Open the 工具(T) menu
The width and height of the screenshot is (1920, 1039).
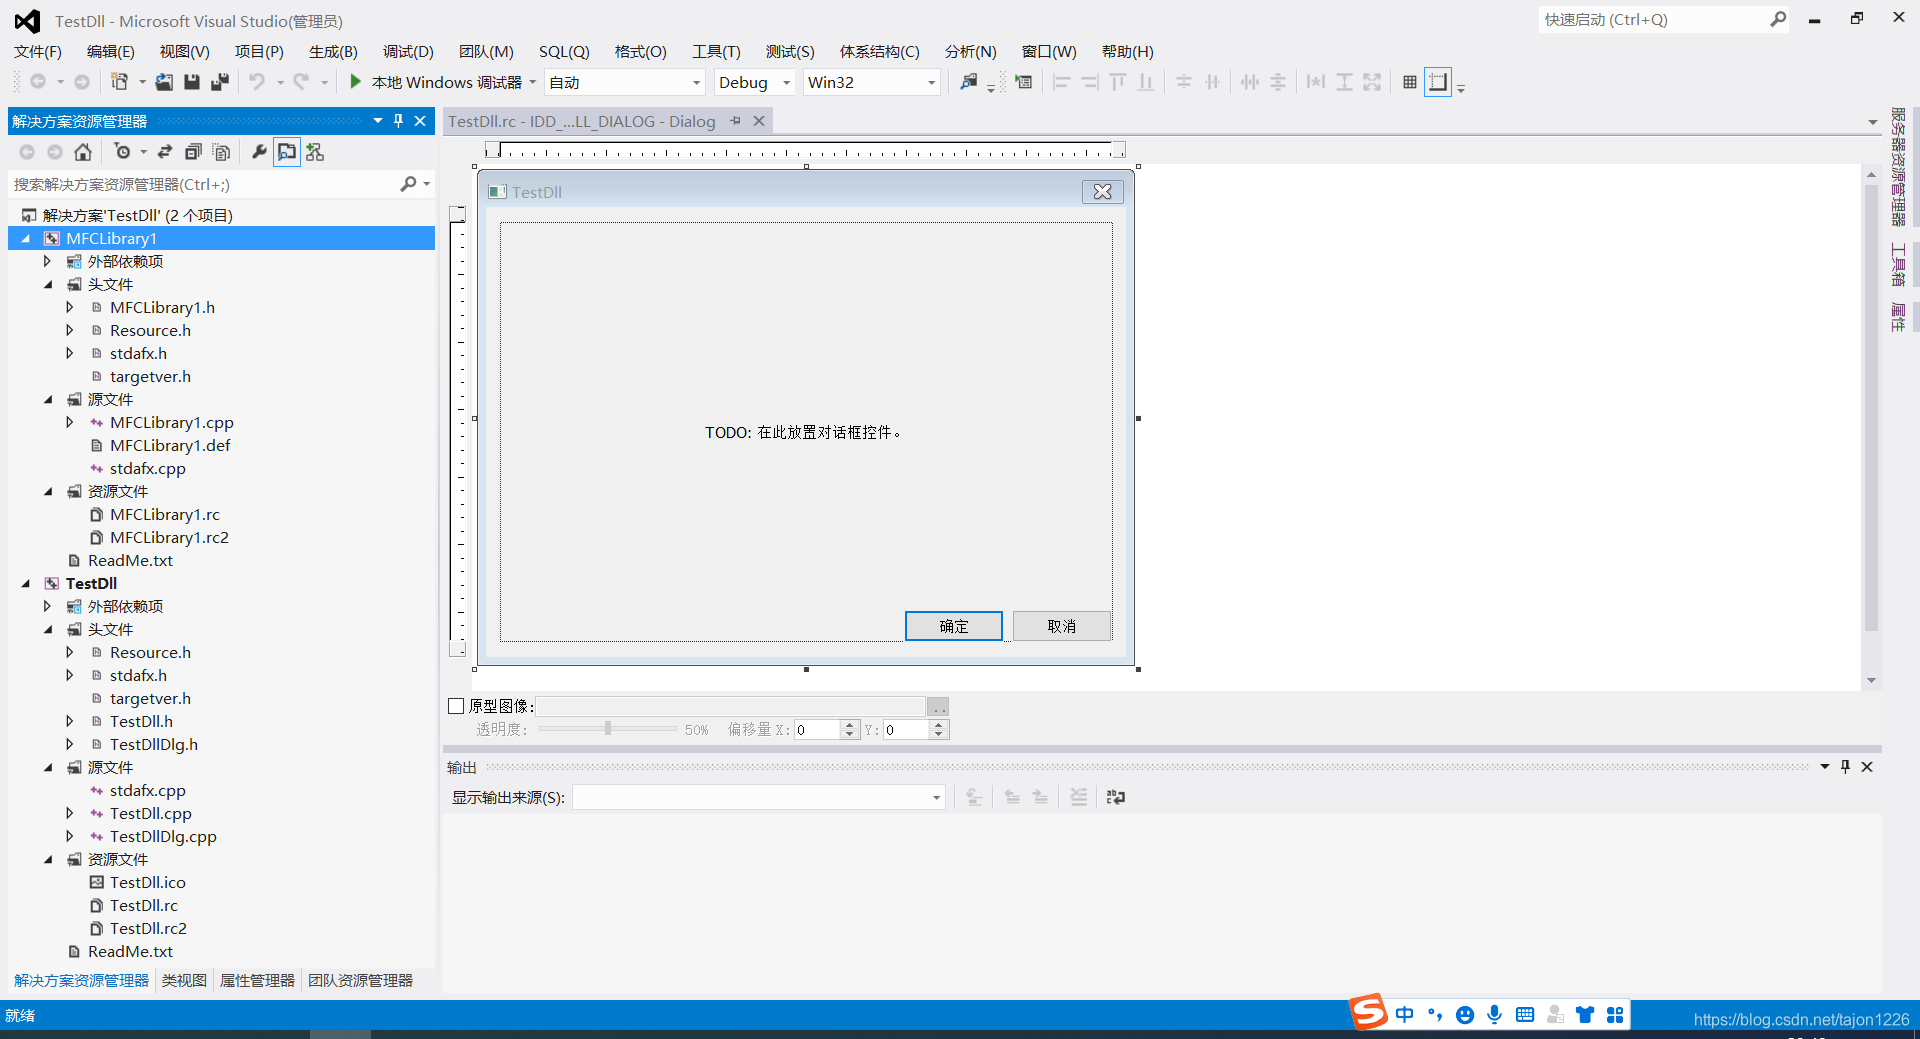pos(716,52)
